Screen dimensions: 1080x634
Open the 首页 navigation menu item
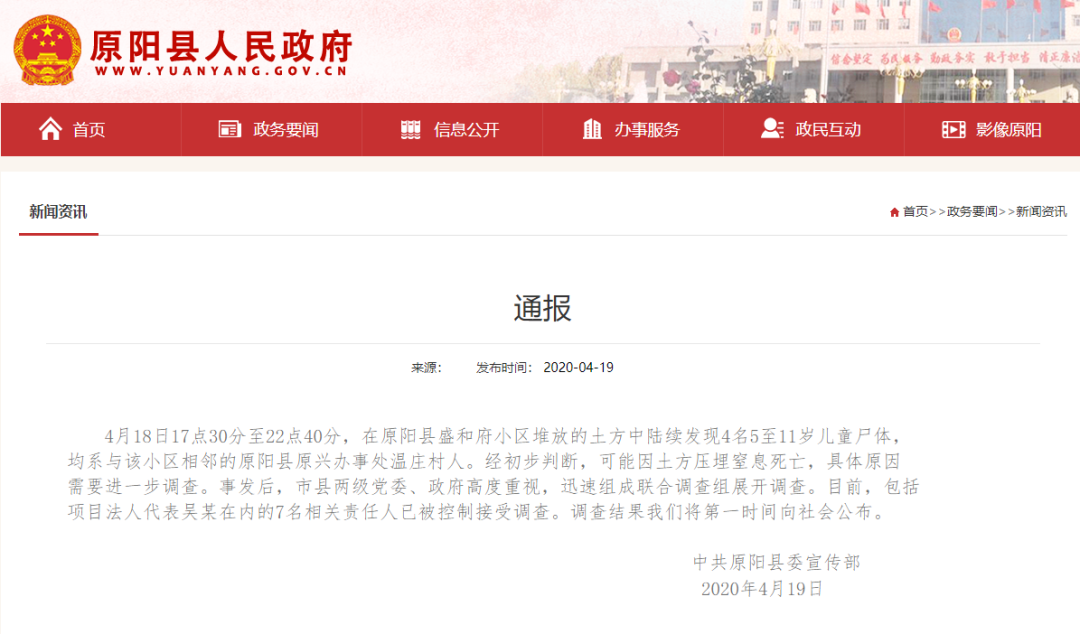(91, 129)
